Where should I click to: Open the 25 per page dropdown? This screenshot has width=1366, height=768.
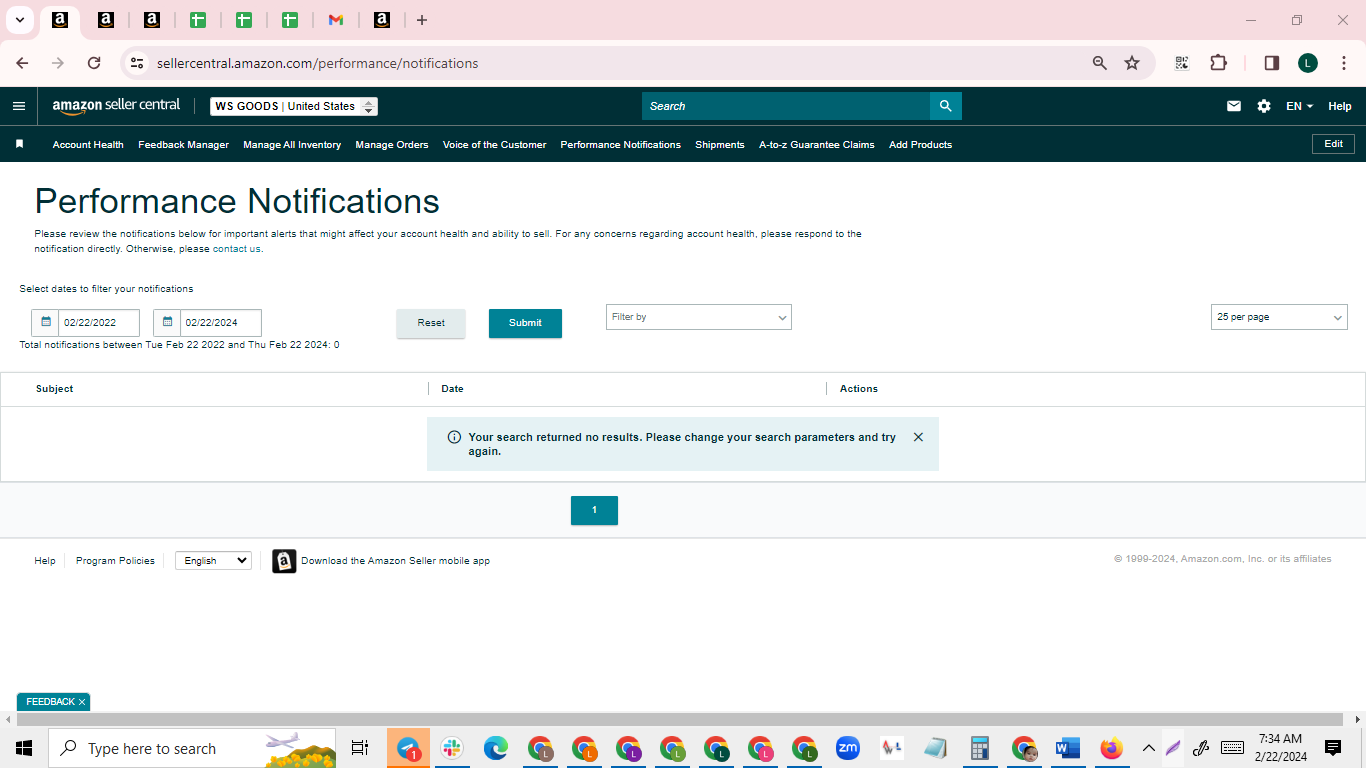click(1279, 317)
